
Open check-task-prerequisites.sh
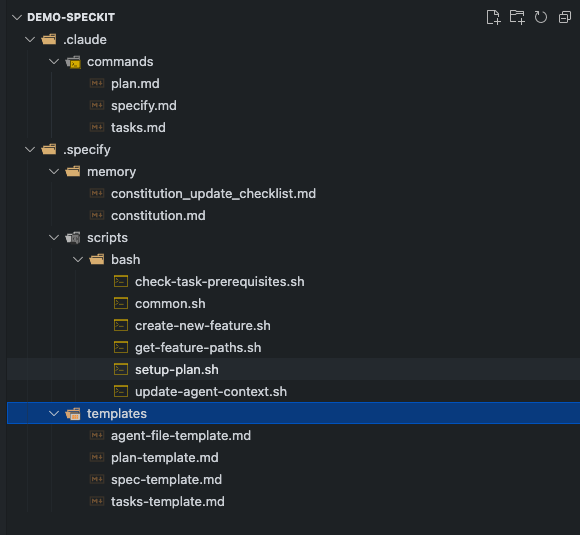pyautogui.click(x=220, y=282)
